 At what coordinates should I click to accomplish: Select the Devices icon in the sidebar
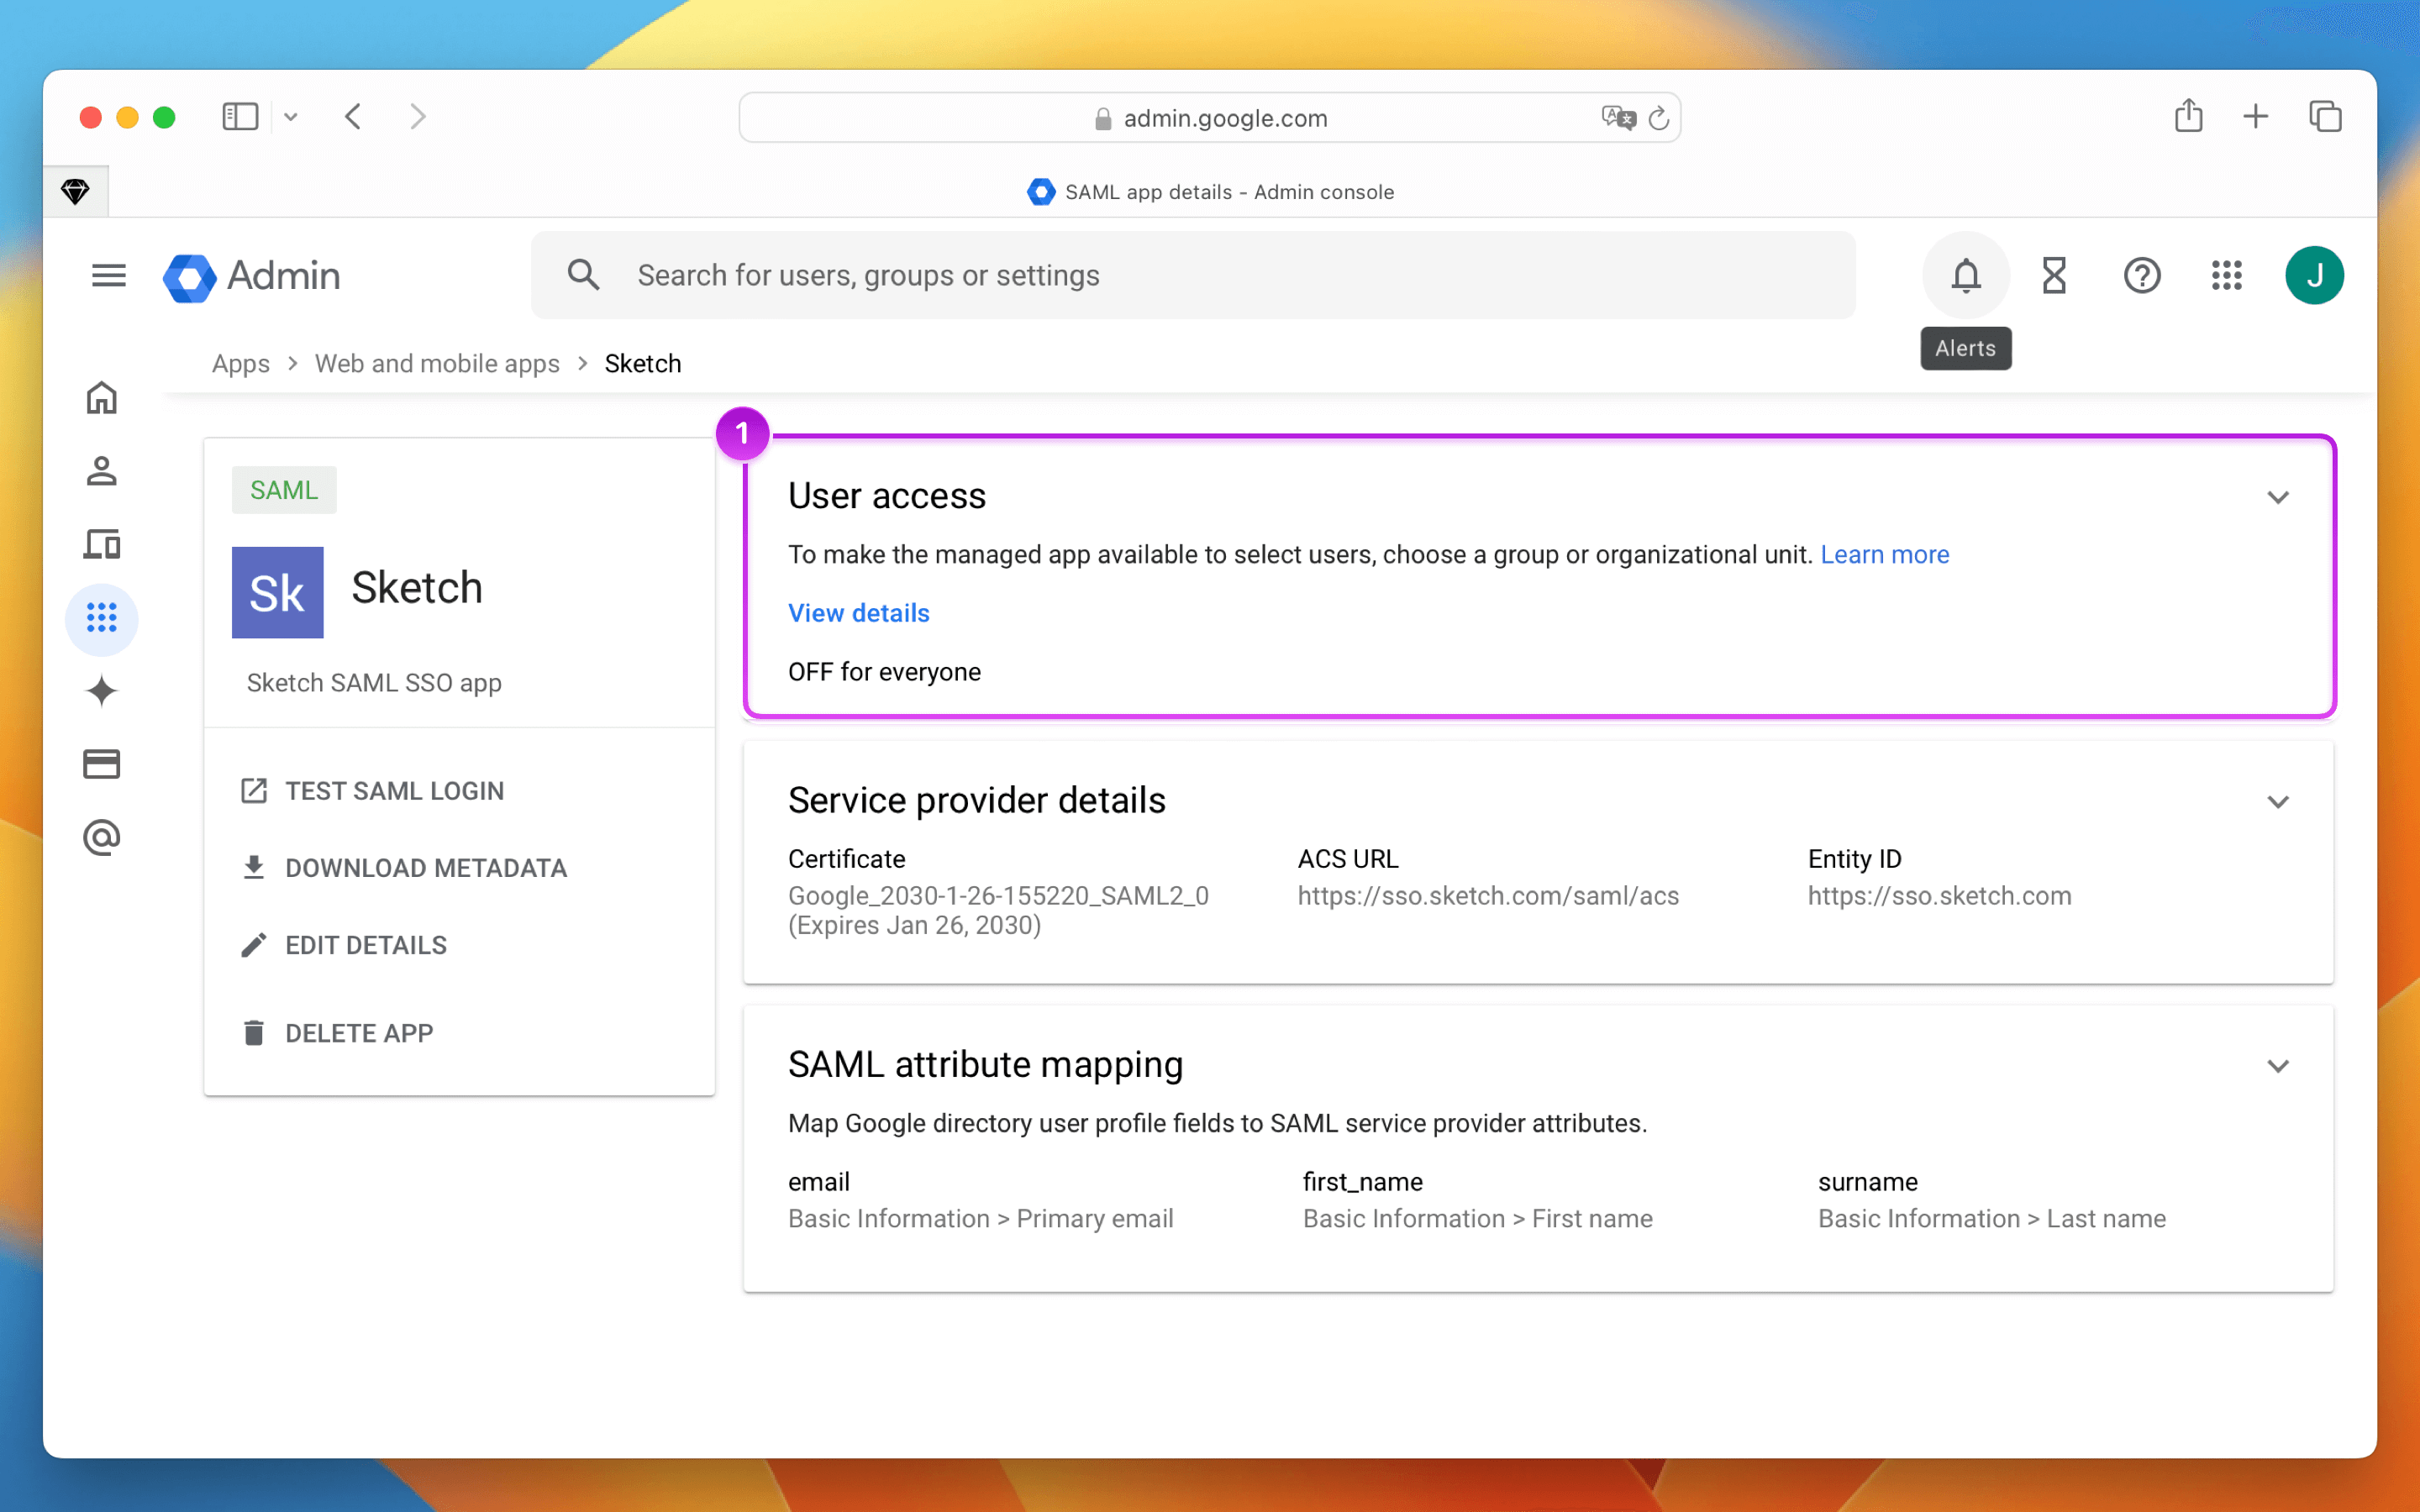[101, 545]
